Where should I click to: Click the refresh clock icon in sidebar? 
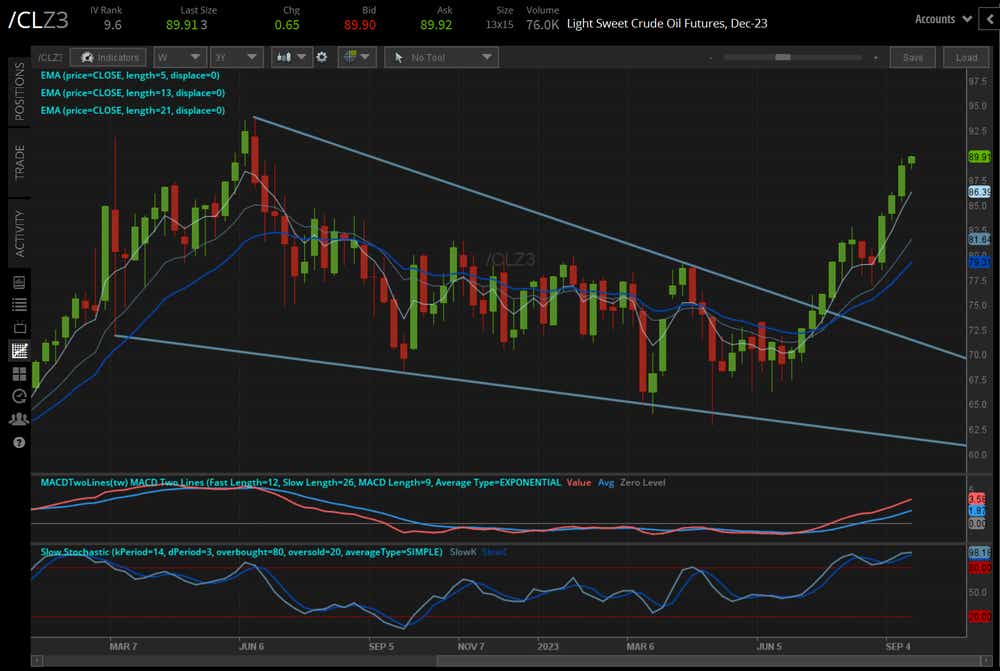(19, 396)
